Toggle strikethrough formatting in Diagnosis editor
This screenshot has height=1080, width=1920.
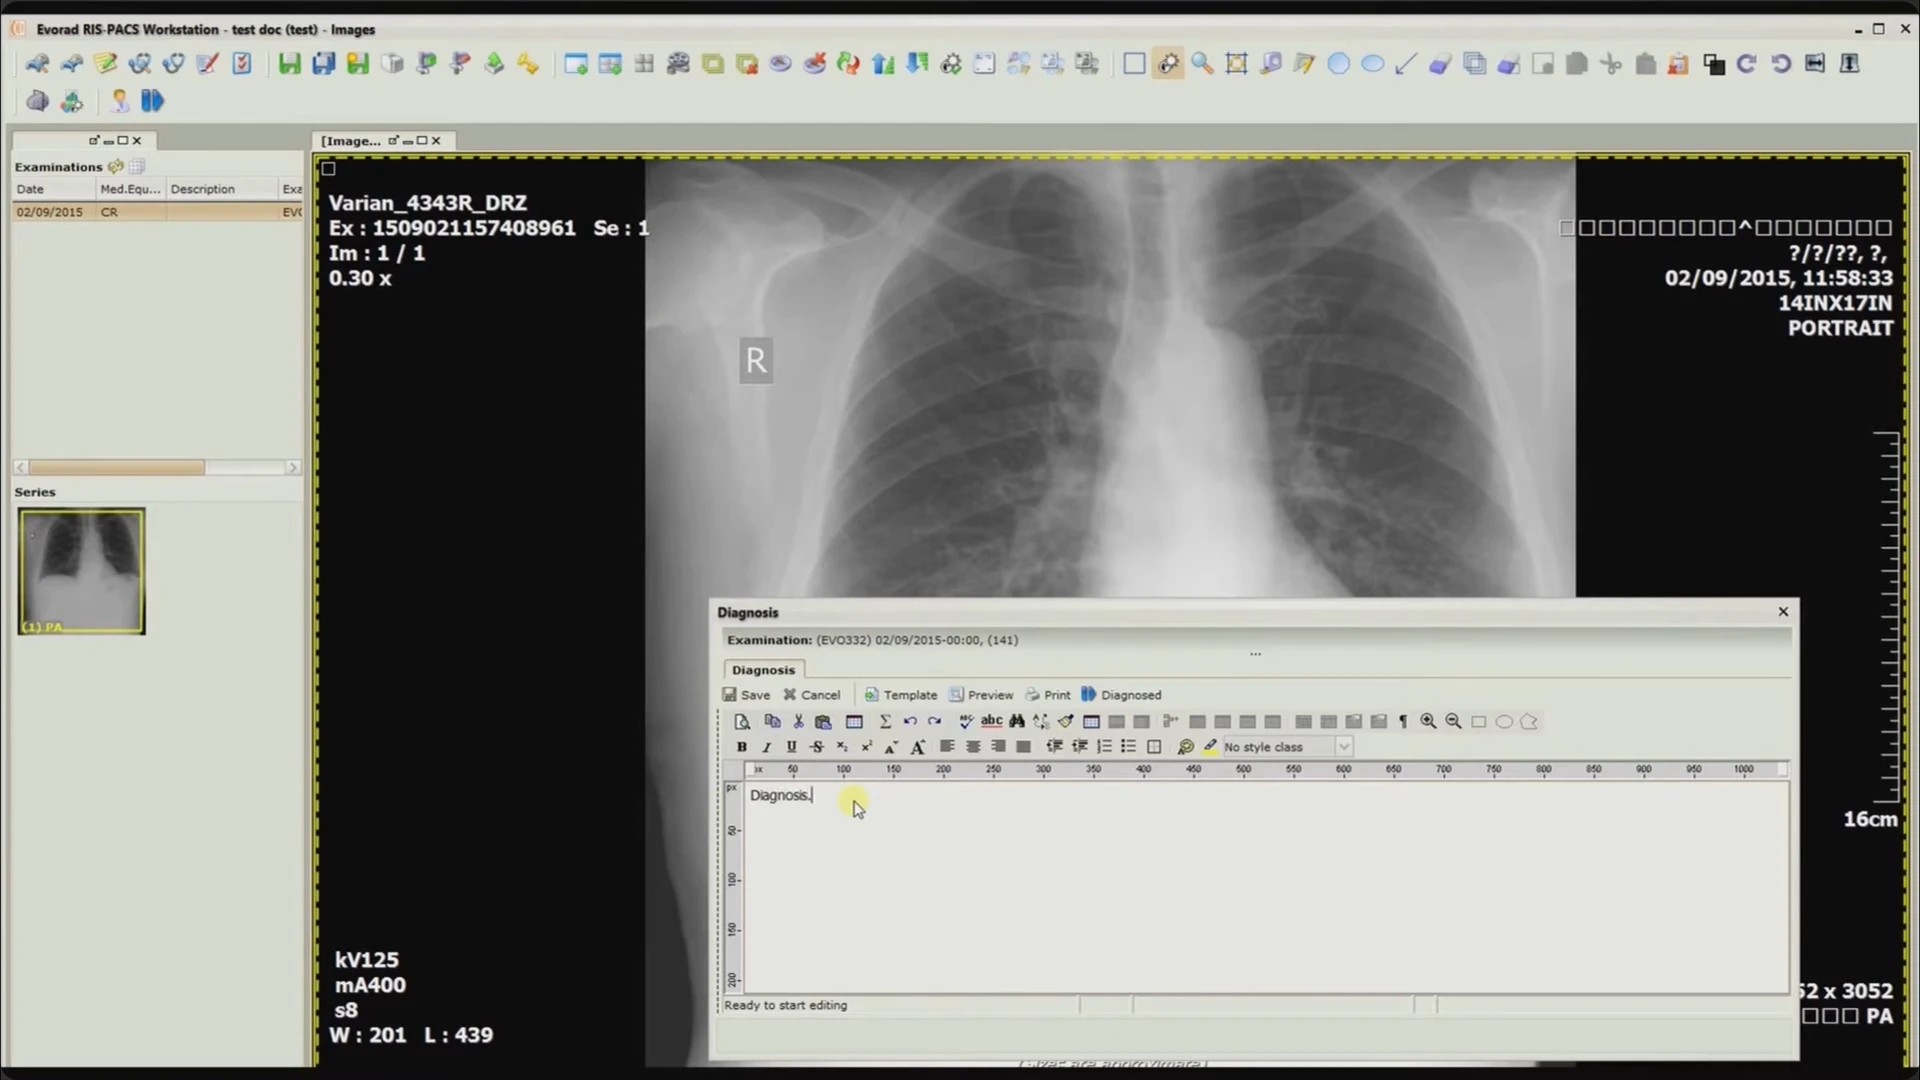pyautogui.click(x=817, y=747)
